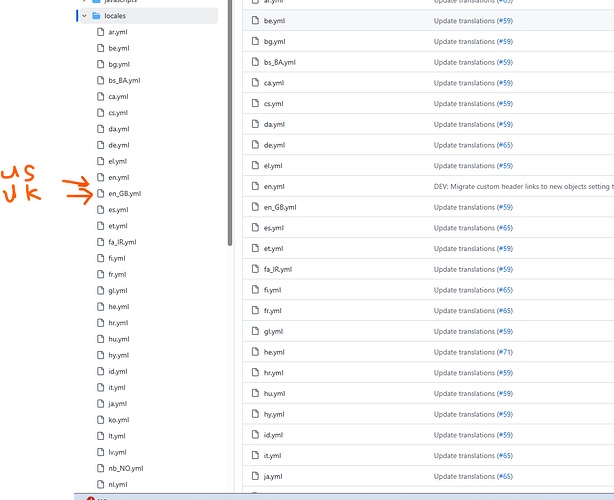
Task: Click file icon in el.yml list row
Action: point(255,166)
